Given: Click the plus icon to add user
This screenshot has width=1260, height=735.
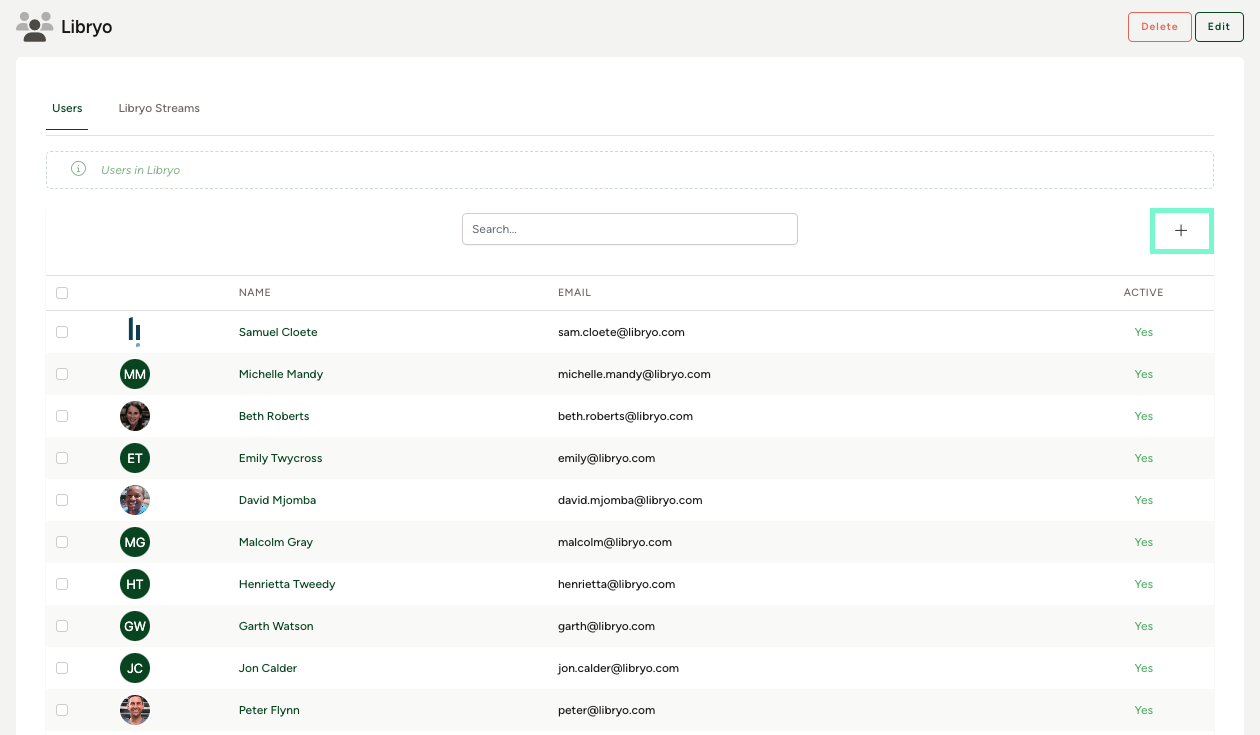Looking at the screenshot, I should tap(1181, 230).
